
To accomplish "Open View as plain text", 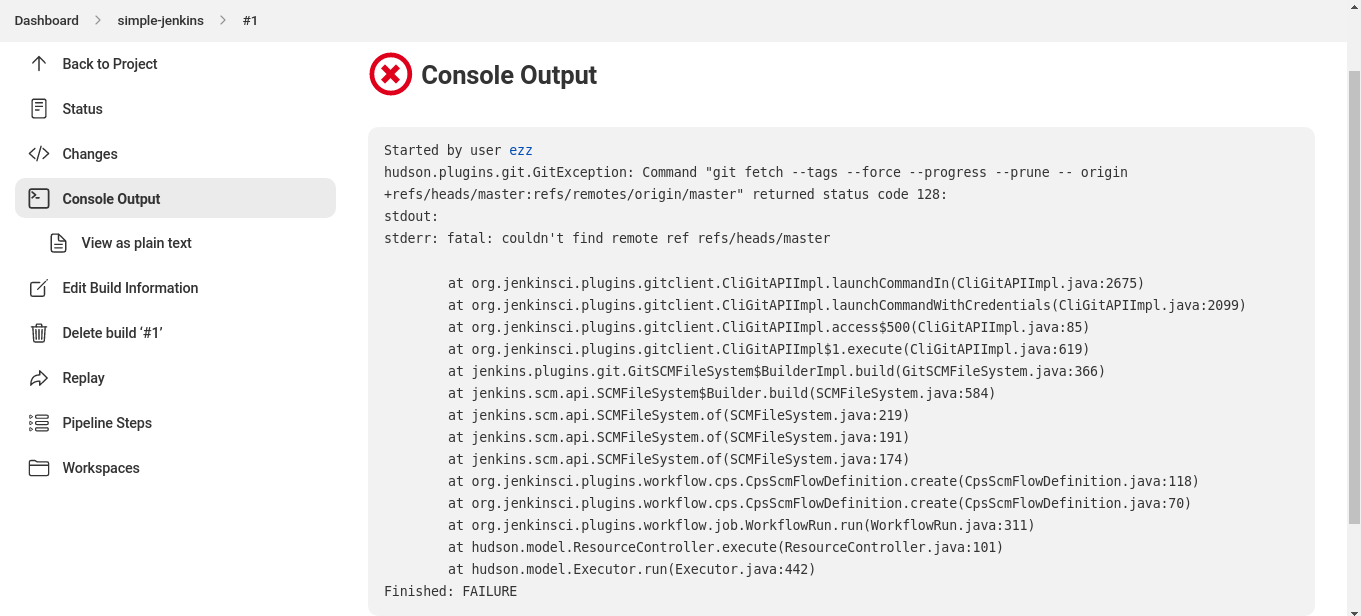I will [x=136, y=243].
